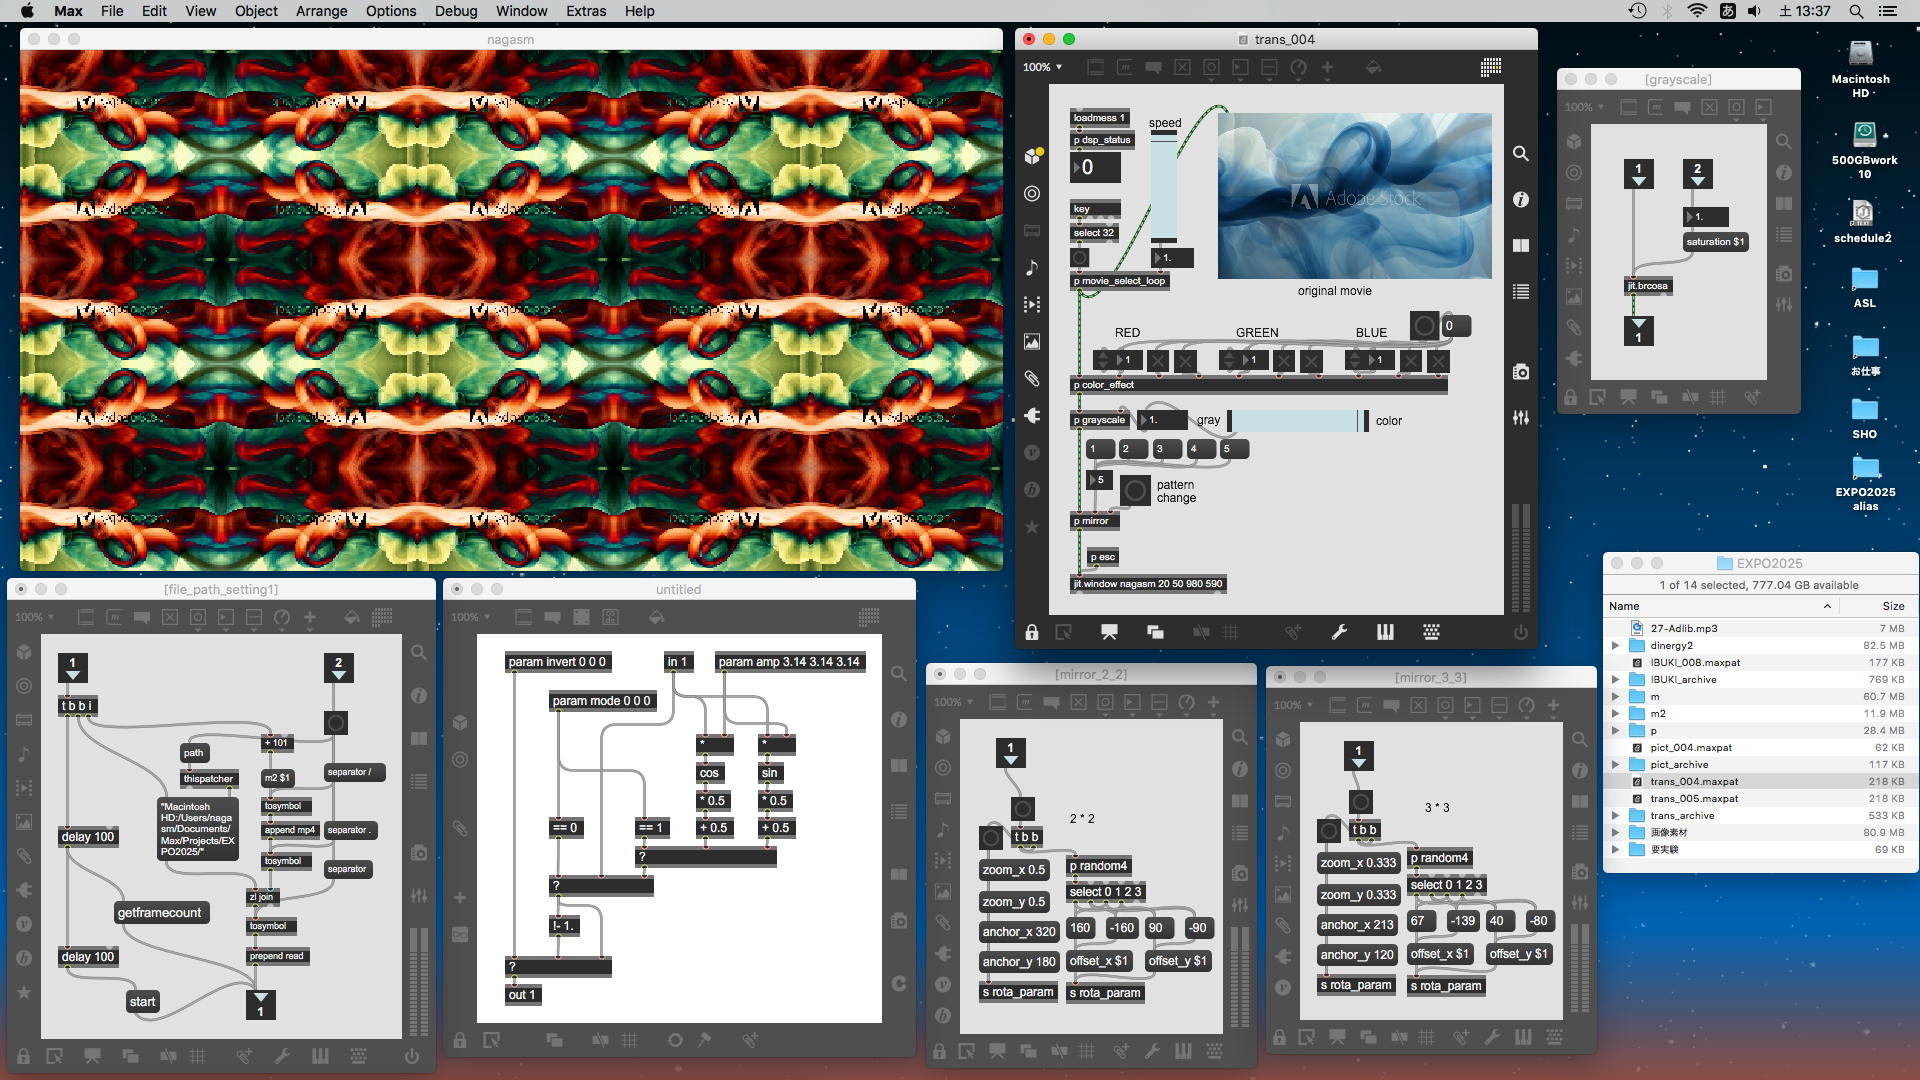1920x1080 pixels.
Task: Open audio browser music note icon in trans_004
Action: (1032, 268)
